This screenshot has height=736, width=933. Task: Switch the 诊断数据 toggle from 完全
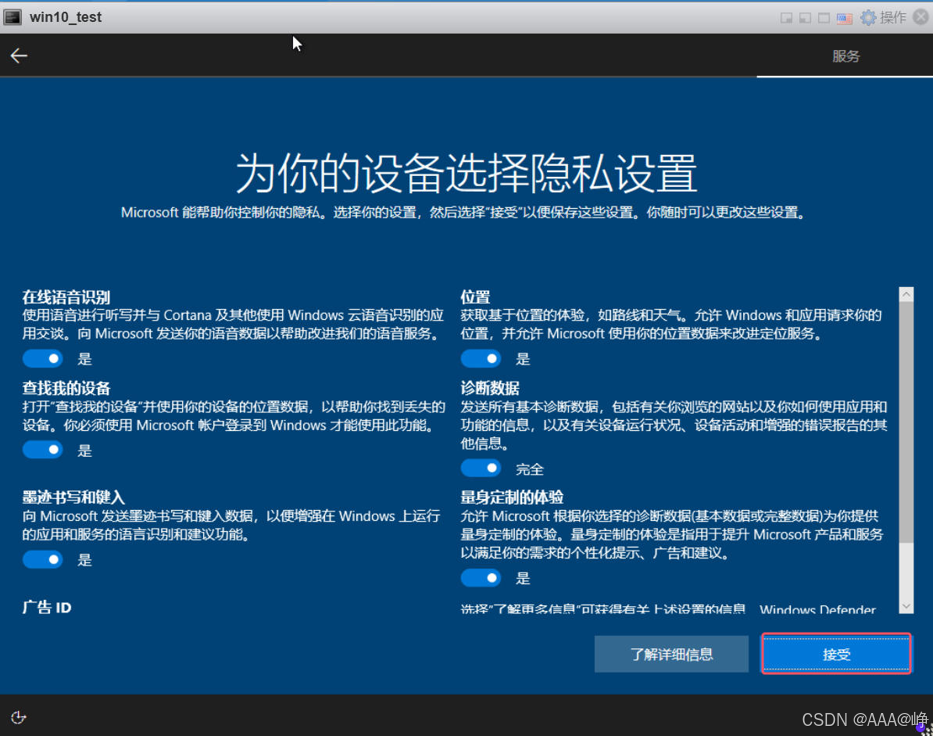coord(481,468)
